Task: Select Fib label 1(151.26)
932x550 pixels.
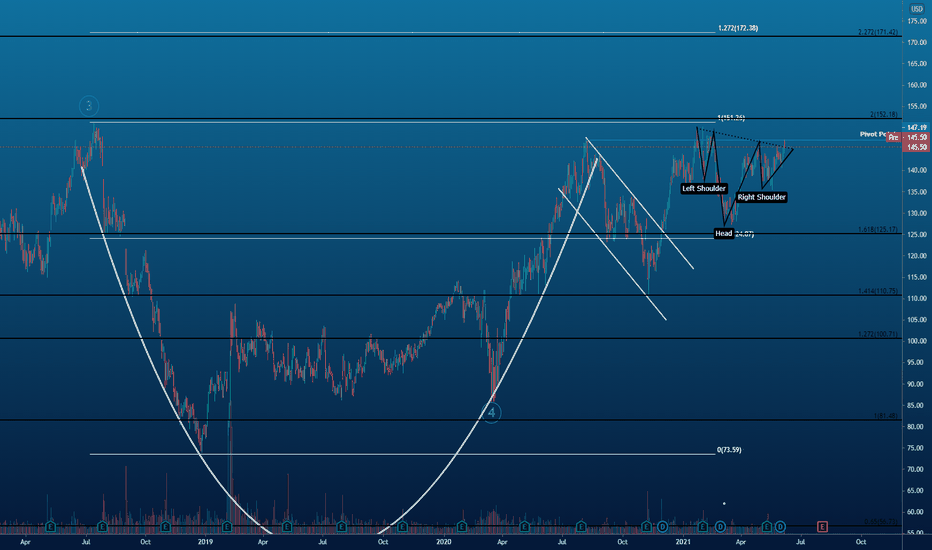Action: [x=731, y=118]
